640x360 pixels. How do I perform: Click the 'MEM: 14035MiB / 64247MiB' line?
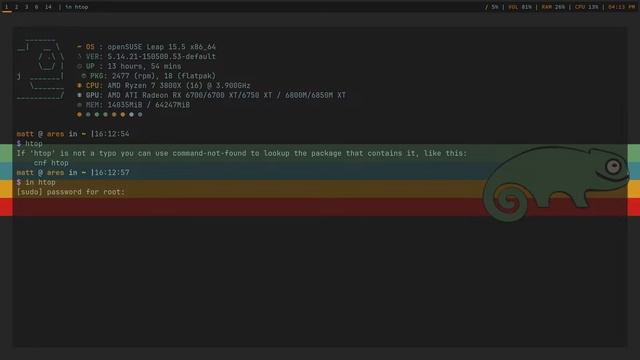click(x=133, y=105)
